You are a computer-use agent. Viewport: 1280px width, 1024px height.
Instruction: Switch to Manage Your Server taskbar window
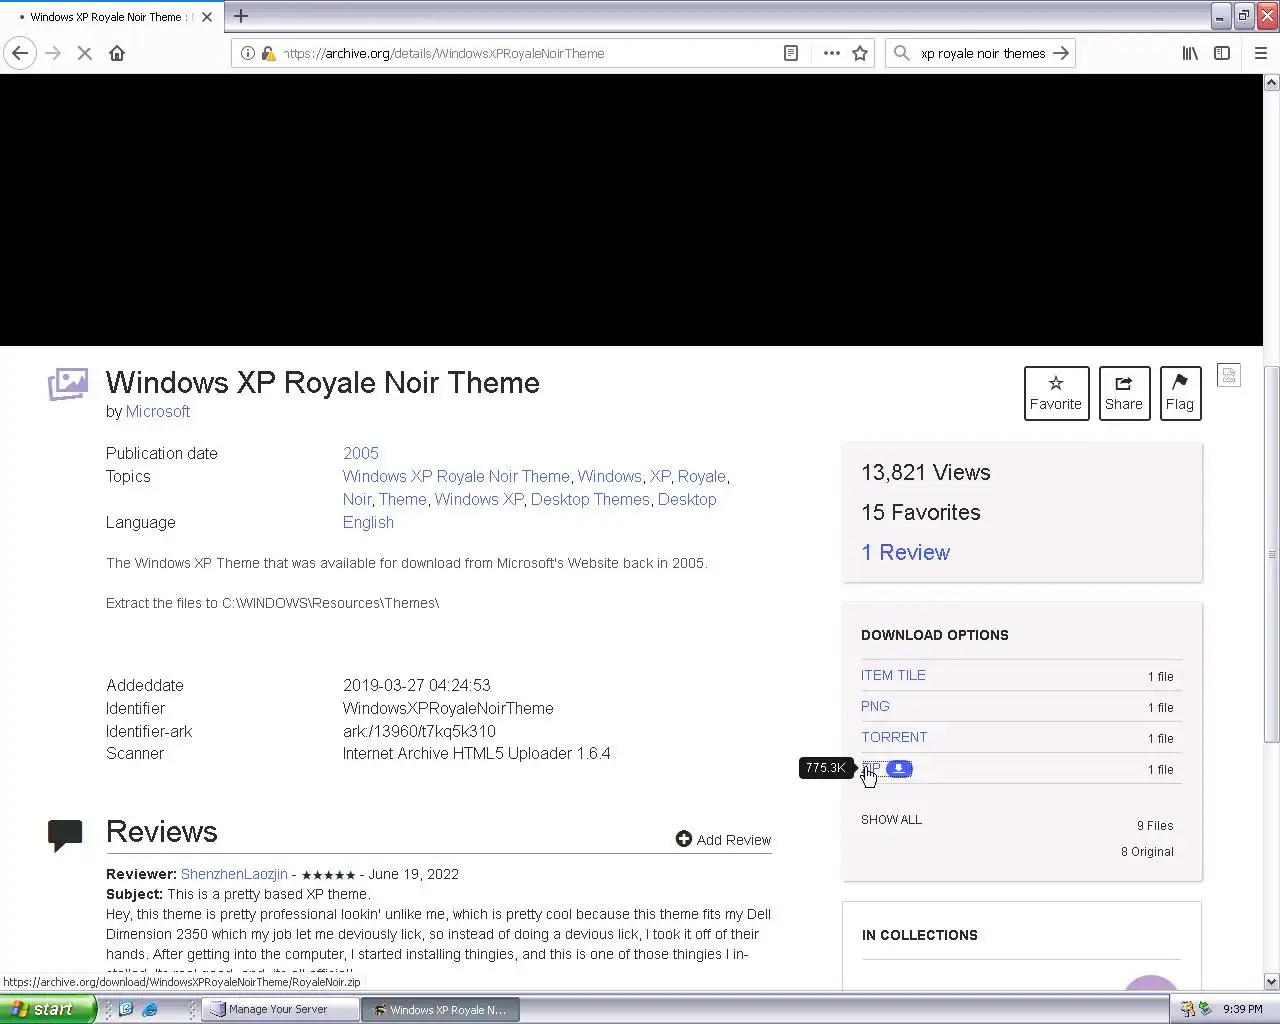click(x=280, y=1009)
